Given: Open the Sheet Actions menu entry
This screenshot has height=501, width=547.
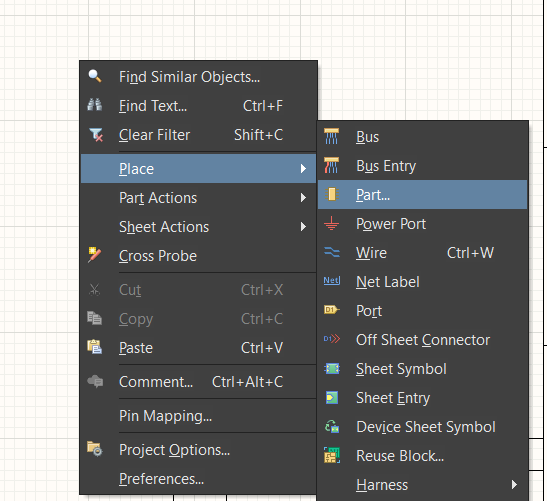Looking at the screenshot, I should point(198,227).
